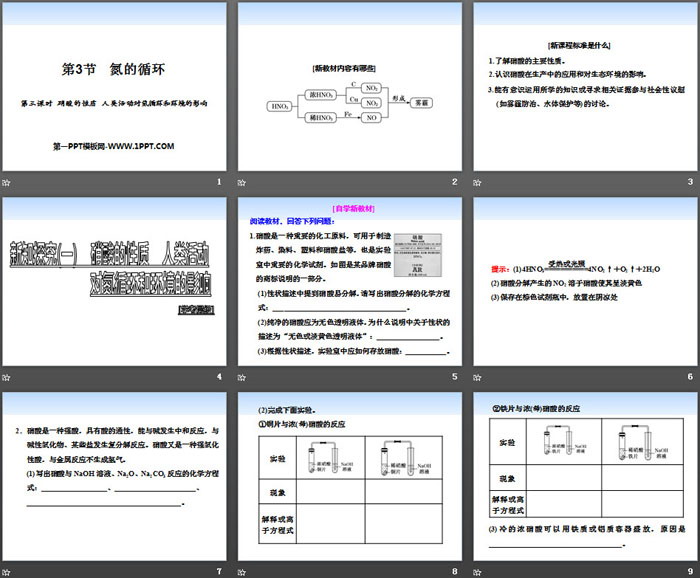The width and height of the screenshot is (700, 578).
Task: Select the iron and nitric acid experiment slide
Action: [x=582, y=476]
